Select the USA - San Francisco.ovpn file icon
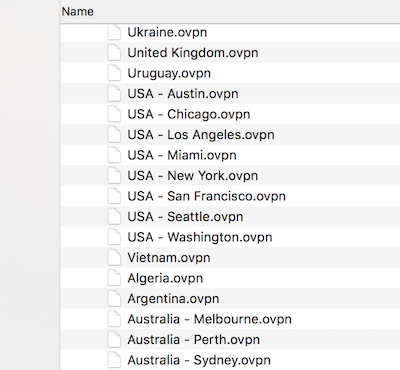This screenshot has height=370, width=400. click(x=114, y=196)
